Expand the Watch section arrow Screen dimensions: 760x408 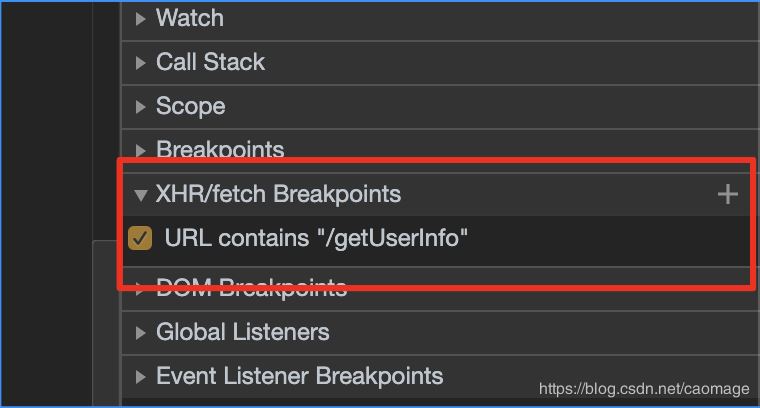[x=140, y=18]
